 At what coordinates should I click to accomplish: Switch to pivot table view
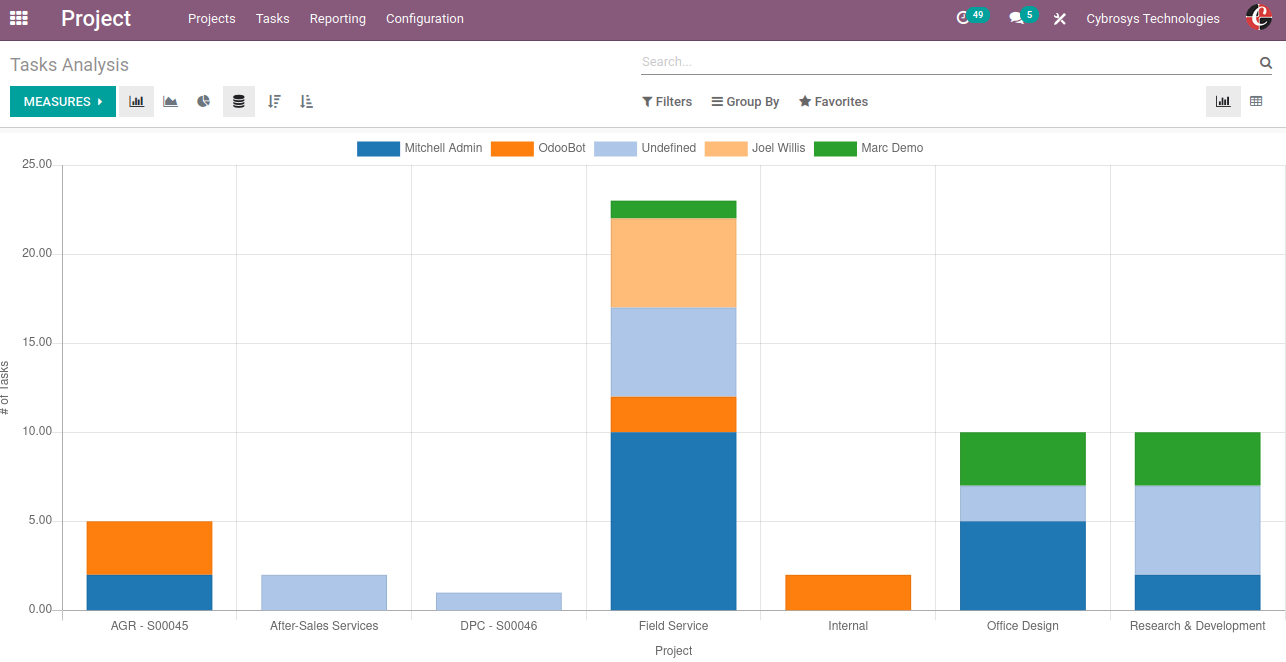tap(1256, 101)
